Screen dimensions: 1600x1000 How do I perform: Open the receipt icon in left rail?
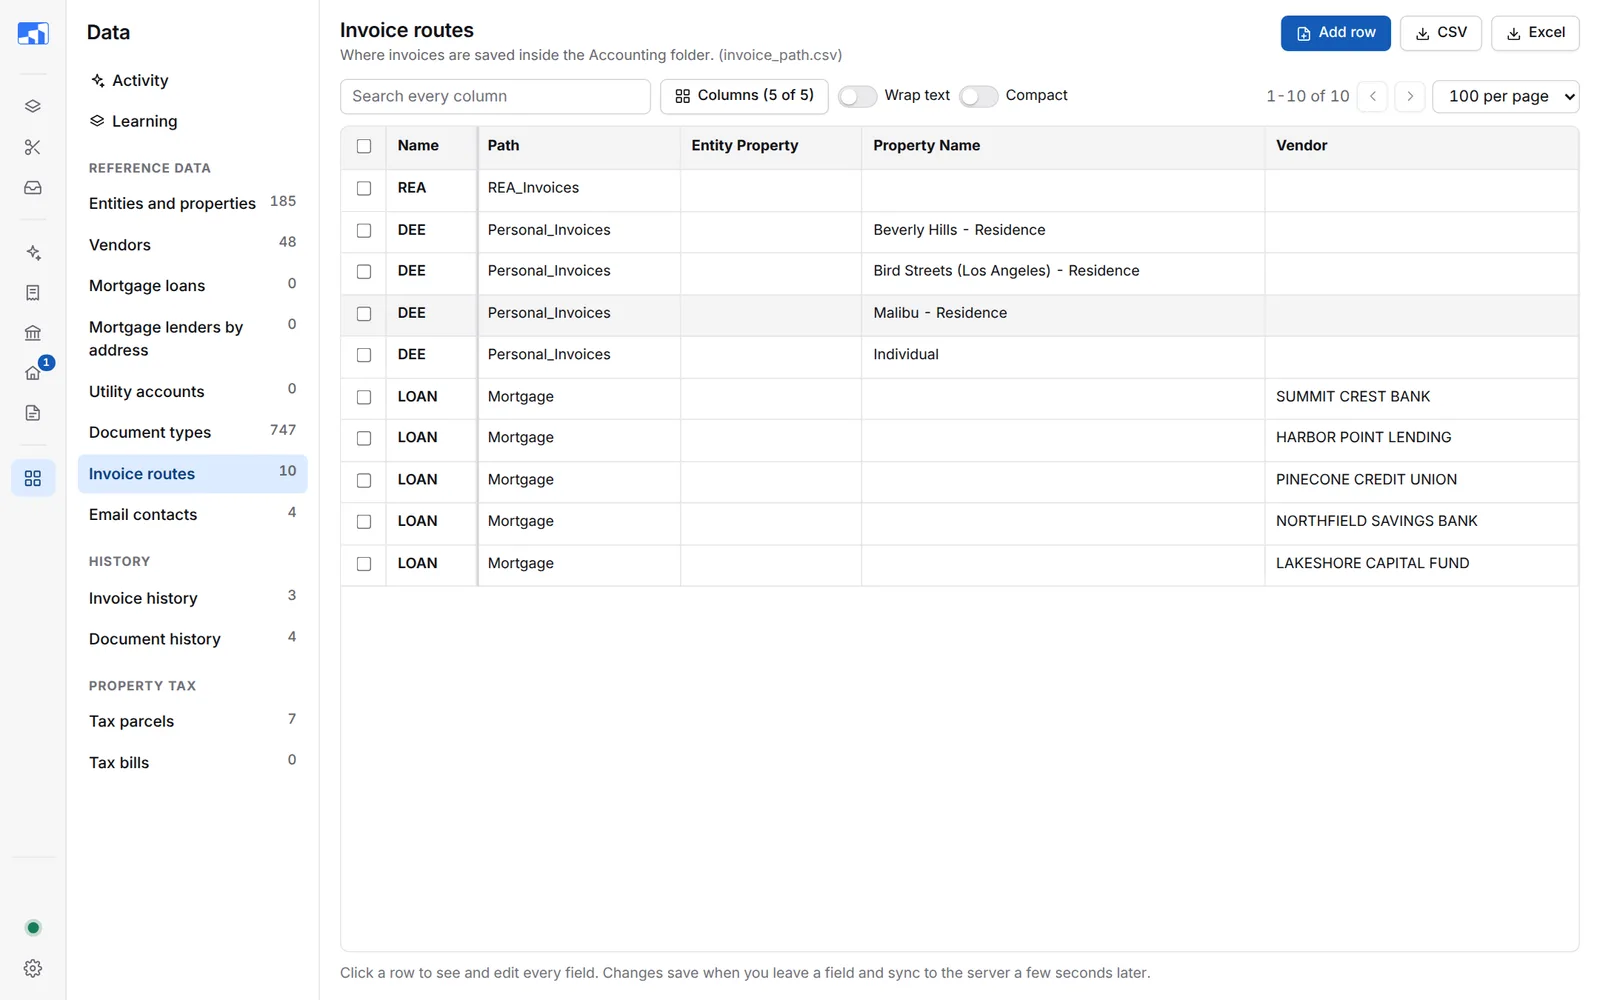(33, 293)
